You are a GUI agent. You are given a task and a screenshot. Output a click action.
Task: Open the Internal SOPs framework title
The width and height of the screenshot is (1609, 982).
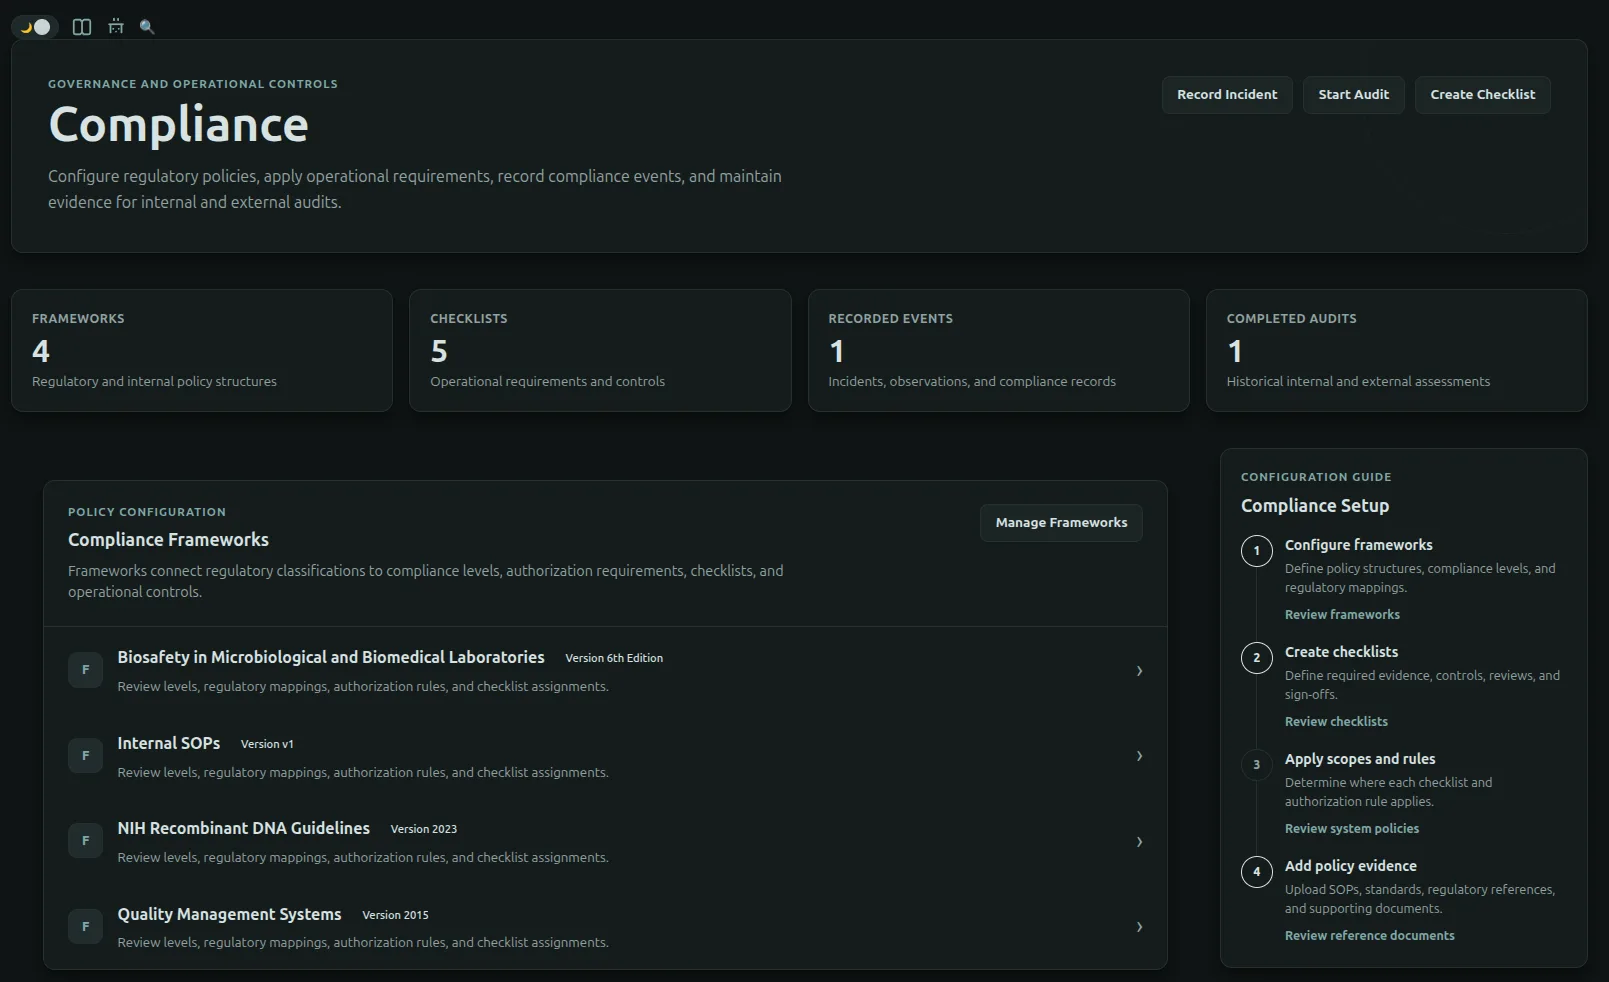point(168,743)
